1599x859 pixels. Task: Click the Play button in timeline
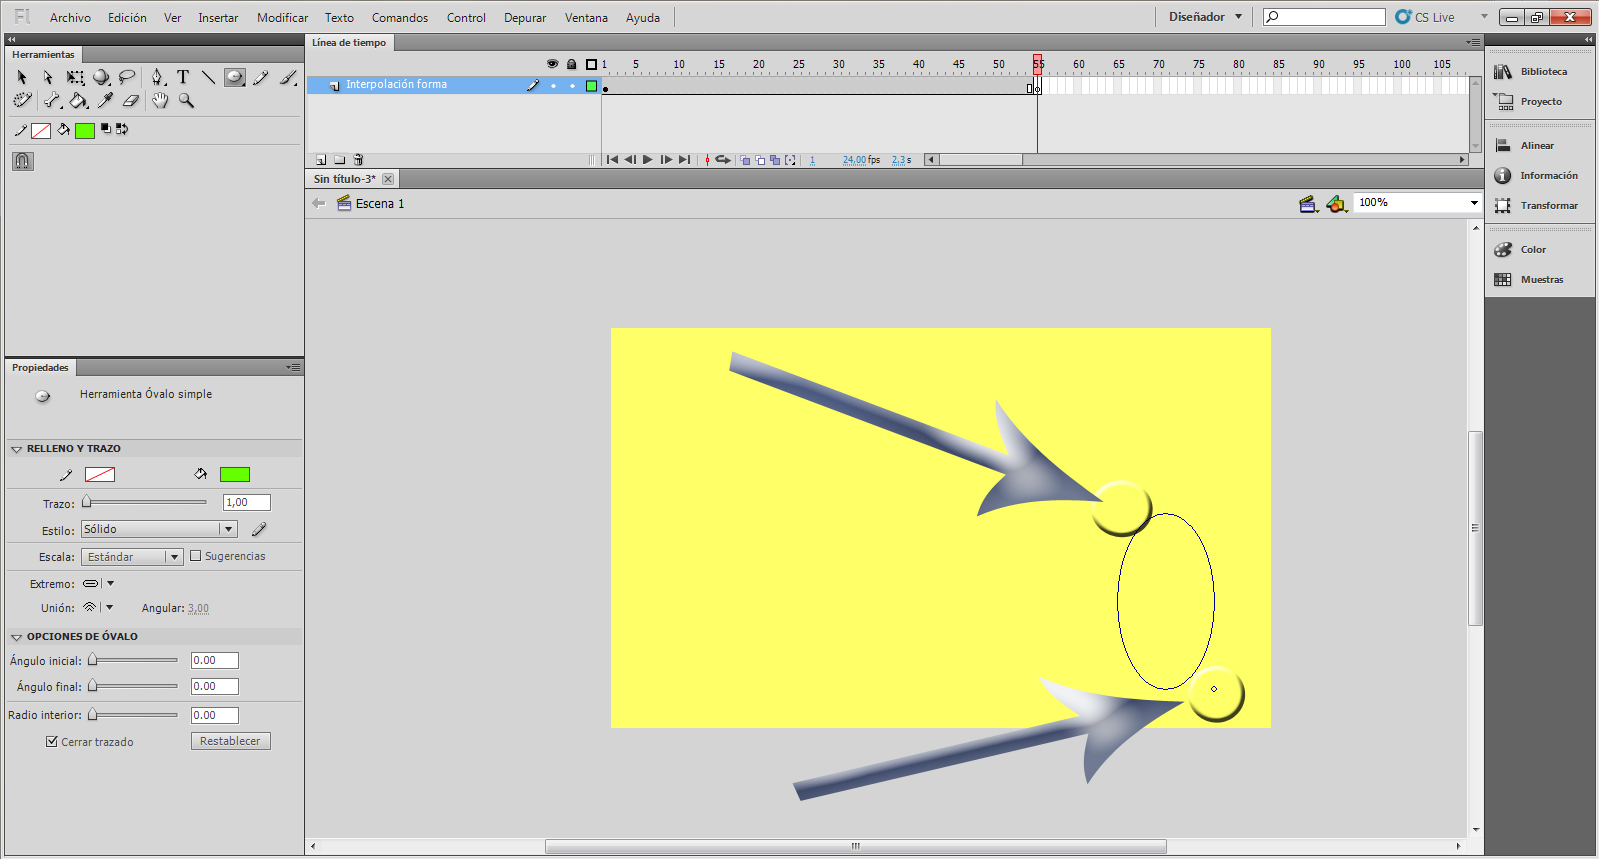tap(648, 160)
